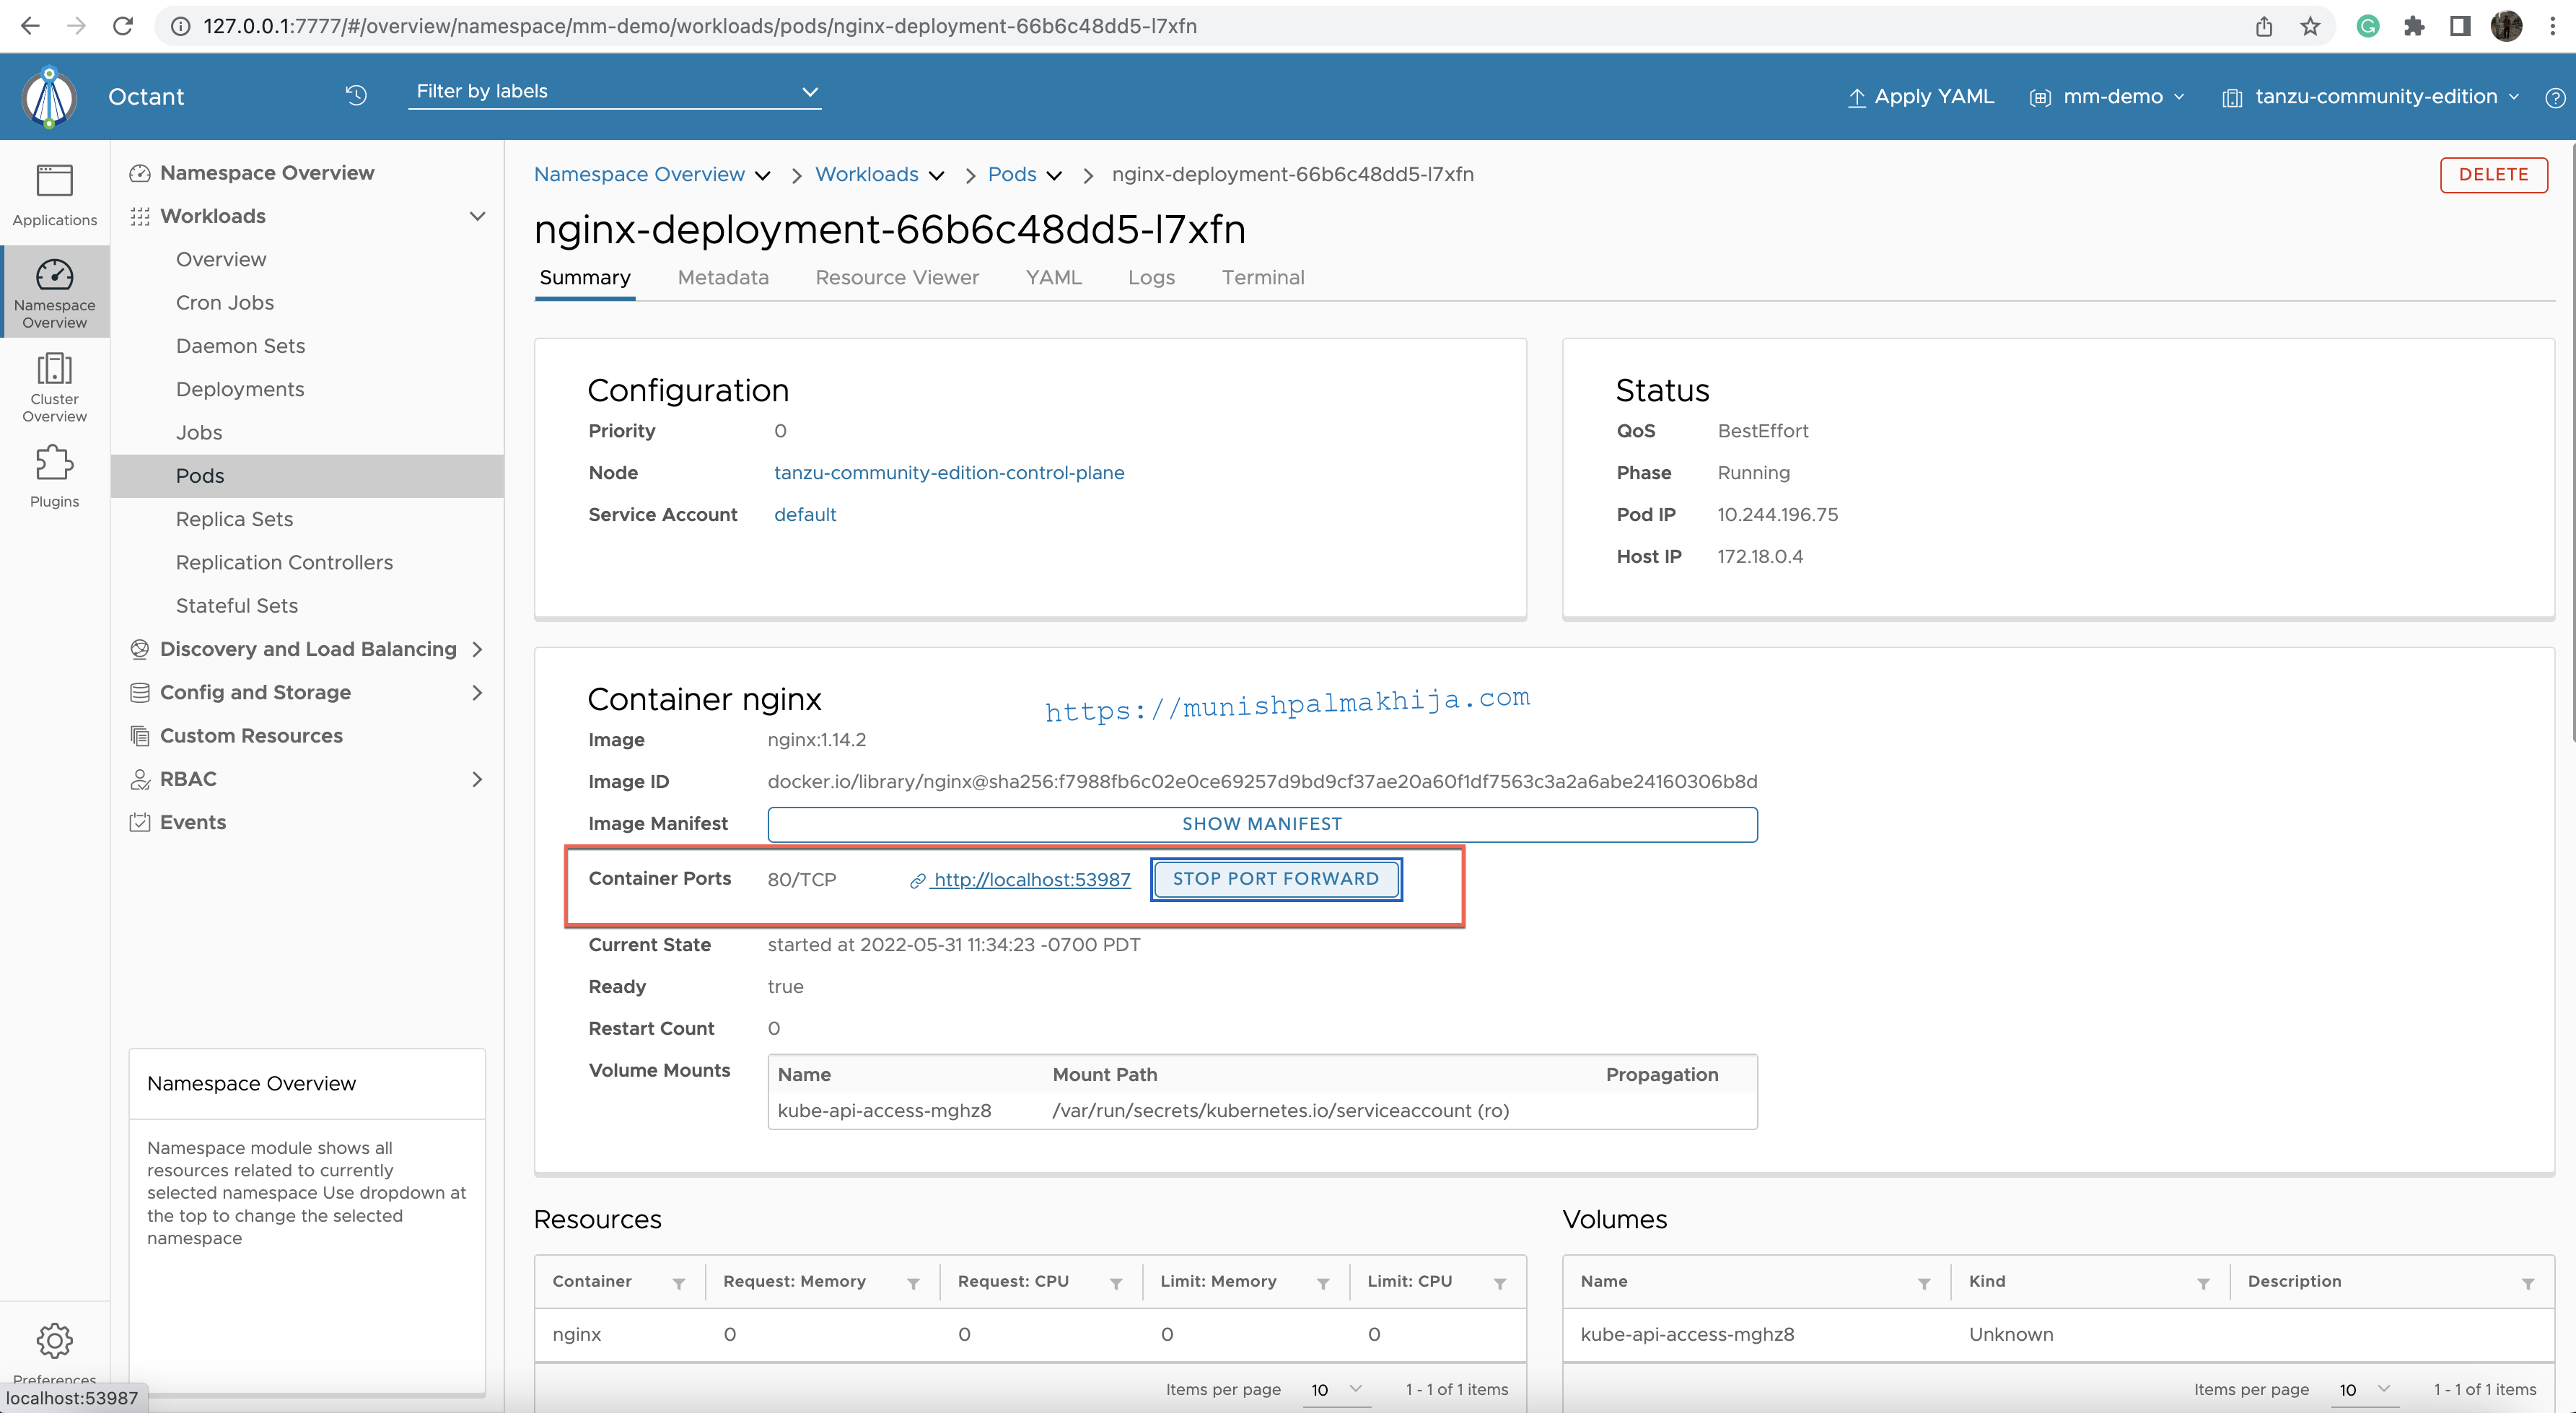Viewport: 2576px width, 1413px height.
Task: Click the Octant logo icon
Action: (x=49, y=97)
